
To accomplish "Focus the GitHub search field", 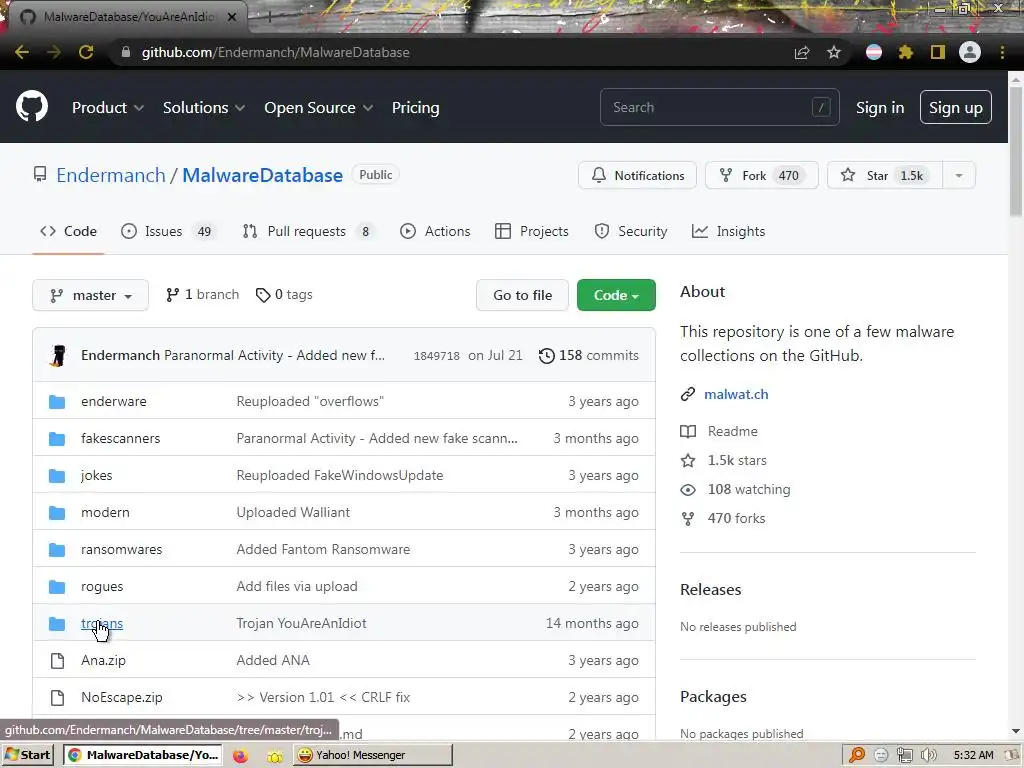I will coord(720,107).
